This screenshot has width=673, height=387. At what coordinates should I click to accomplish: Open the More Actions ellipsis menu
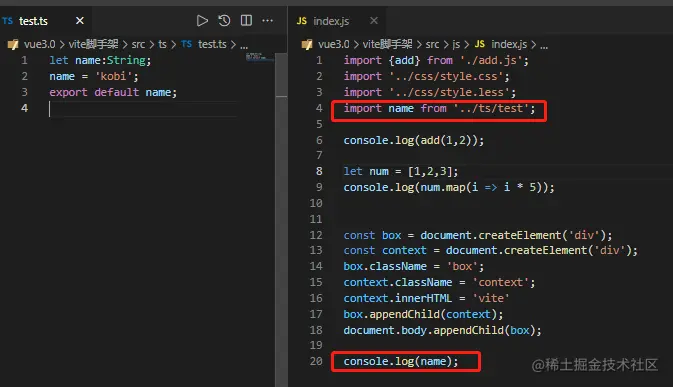267,21
